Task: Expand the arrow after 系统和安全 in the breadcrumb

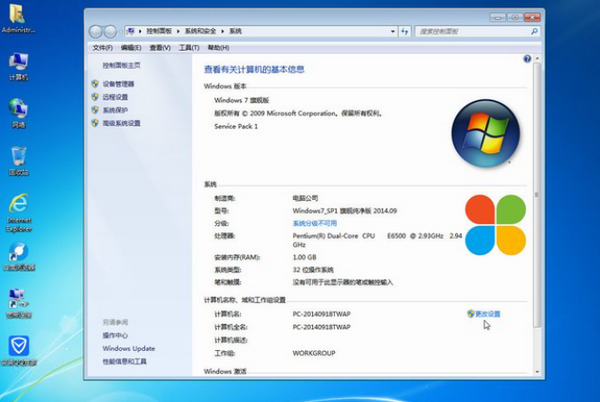Action: click(x=223, y=31)
